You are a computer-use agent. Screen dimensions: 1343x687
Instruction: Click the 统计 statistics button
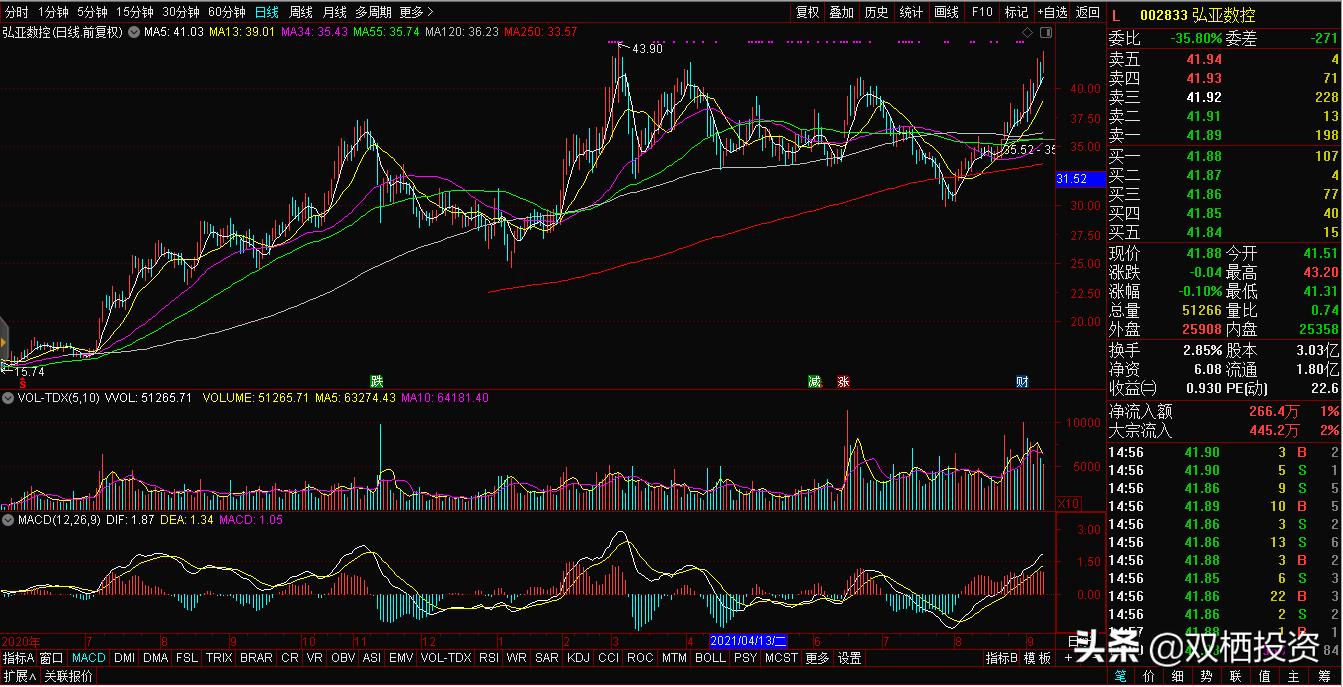[911, 12]
